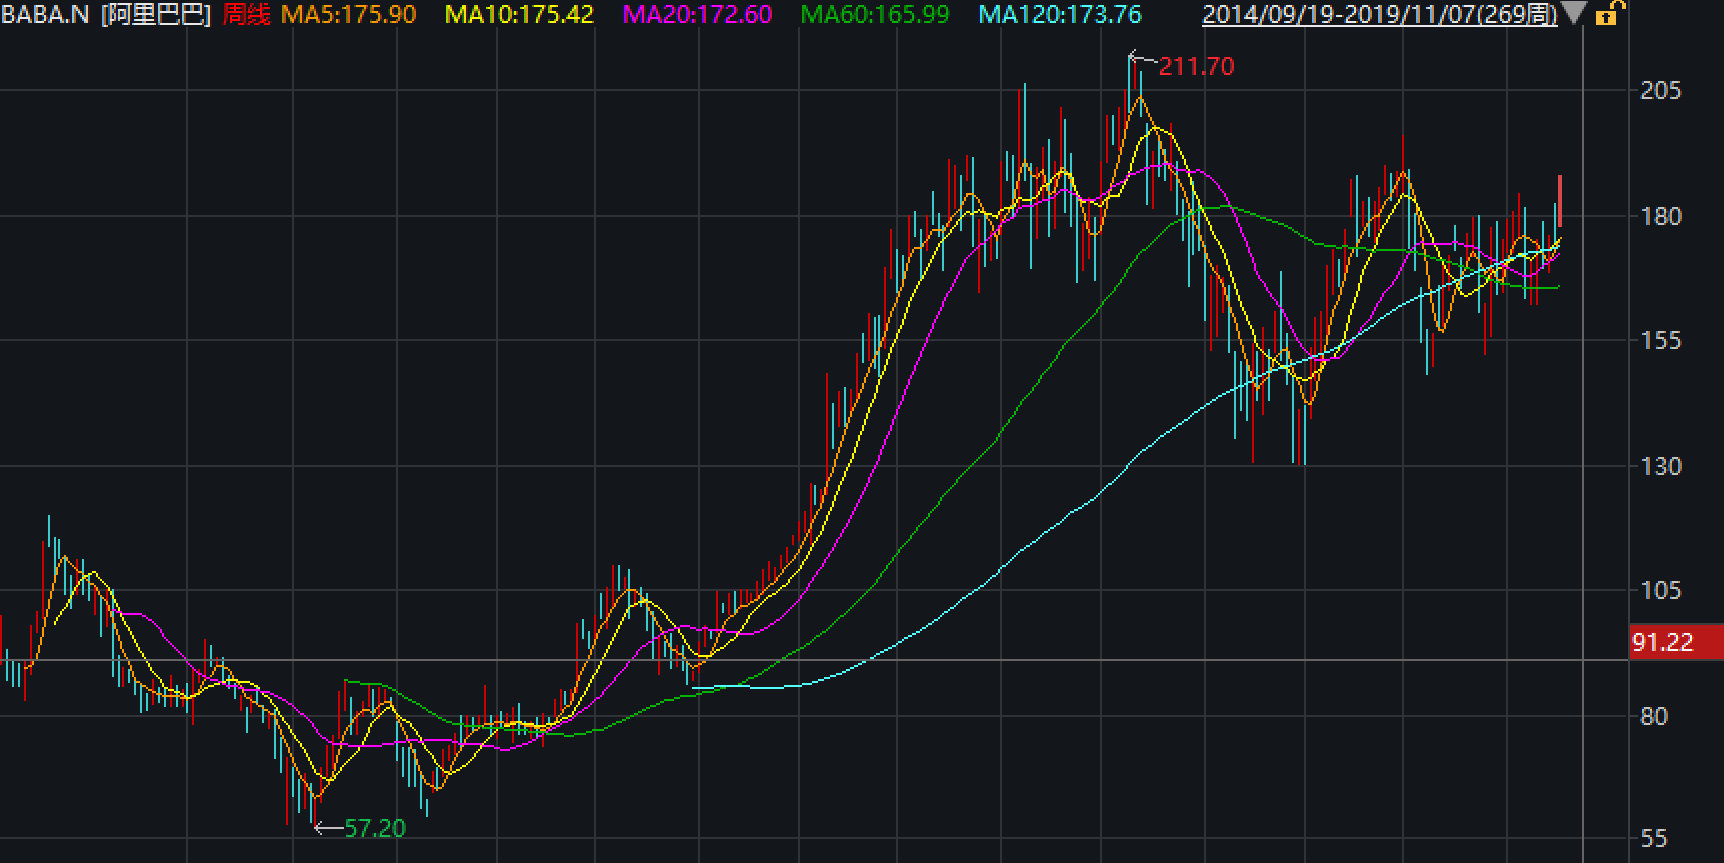Click the 55 price axis label

click(1654, 839)
